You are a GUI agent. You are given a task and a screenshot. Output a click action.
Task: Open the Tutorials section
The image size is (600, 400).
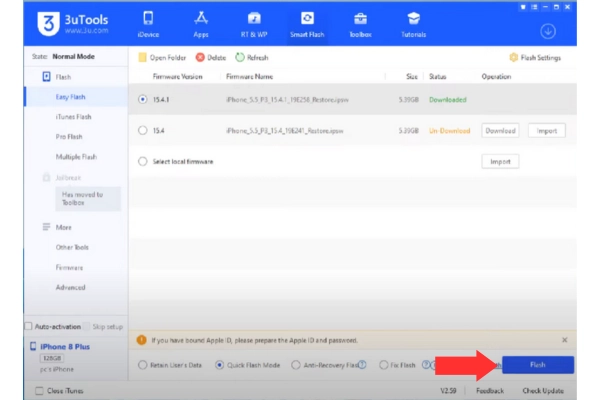[x=415, y=23]
